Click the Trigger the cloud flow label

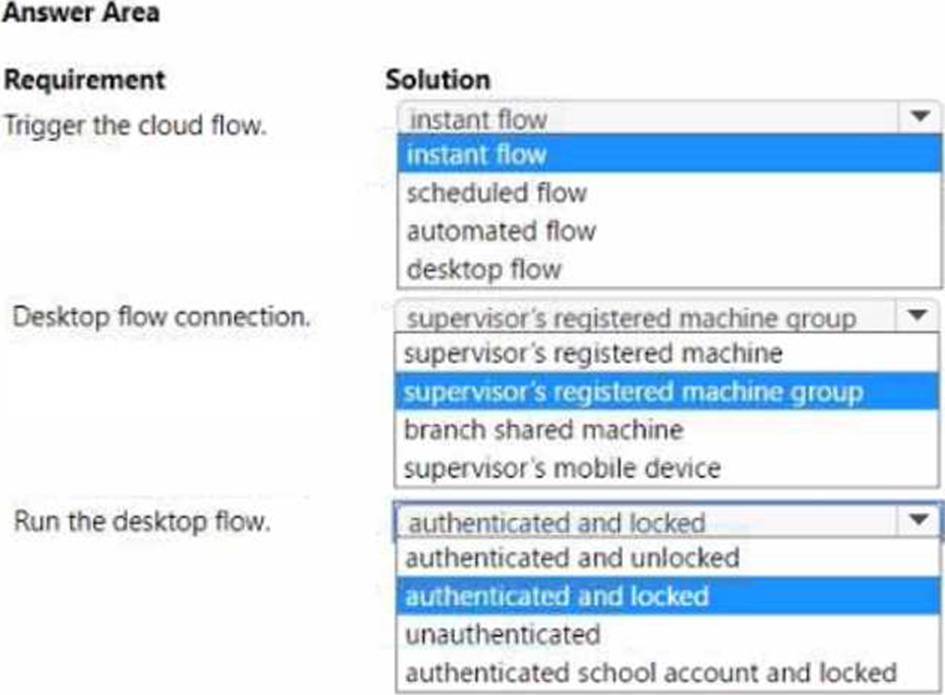point(135,126)
